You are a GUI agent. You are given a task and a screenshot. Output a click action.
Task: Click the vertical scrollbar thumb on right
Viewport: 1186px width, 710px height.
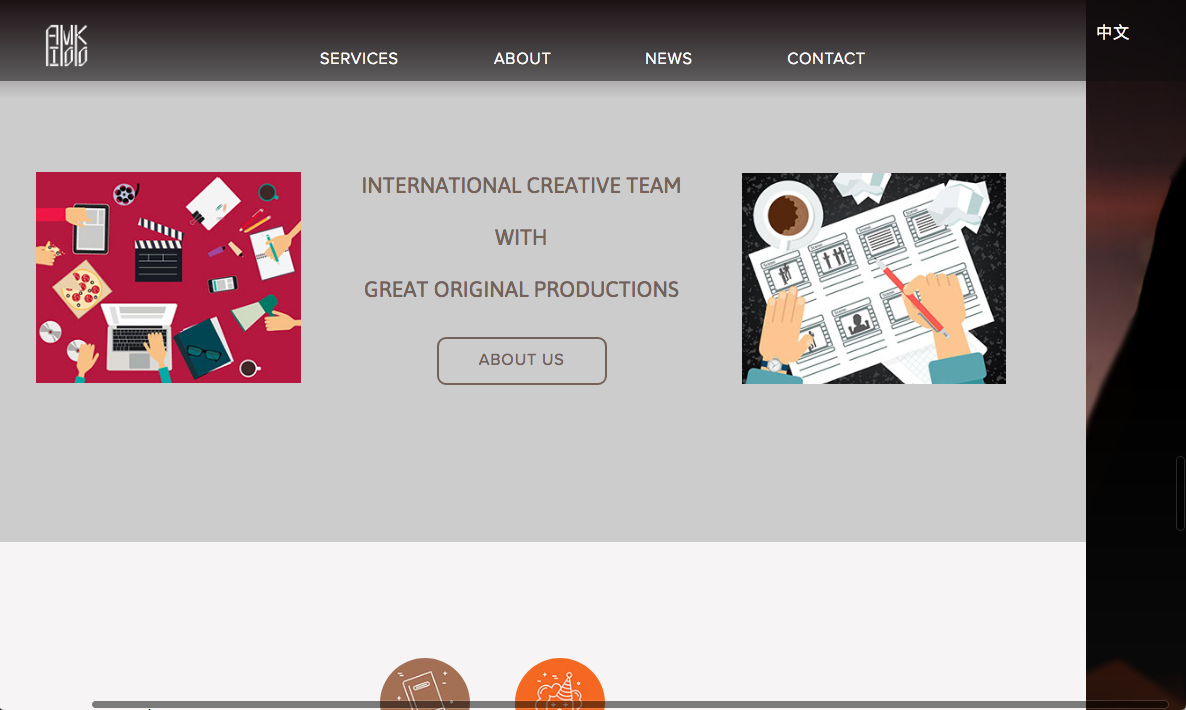pos(1180,494)
